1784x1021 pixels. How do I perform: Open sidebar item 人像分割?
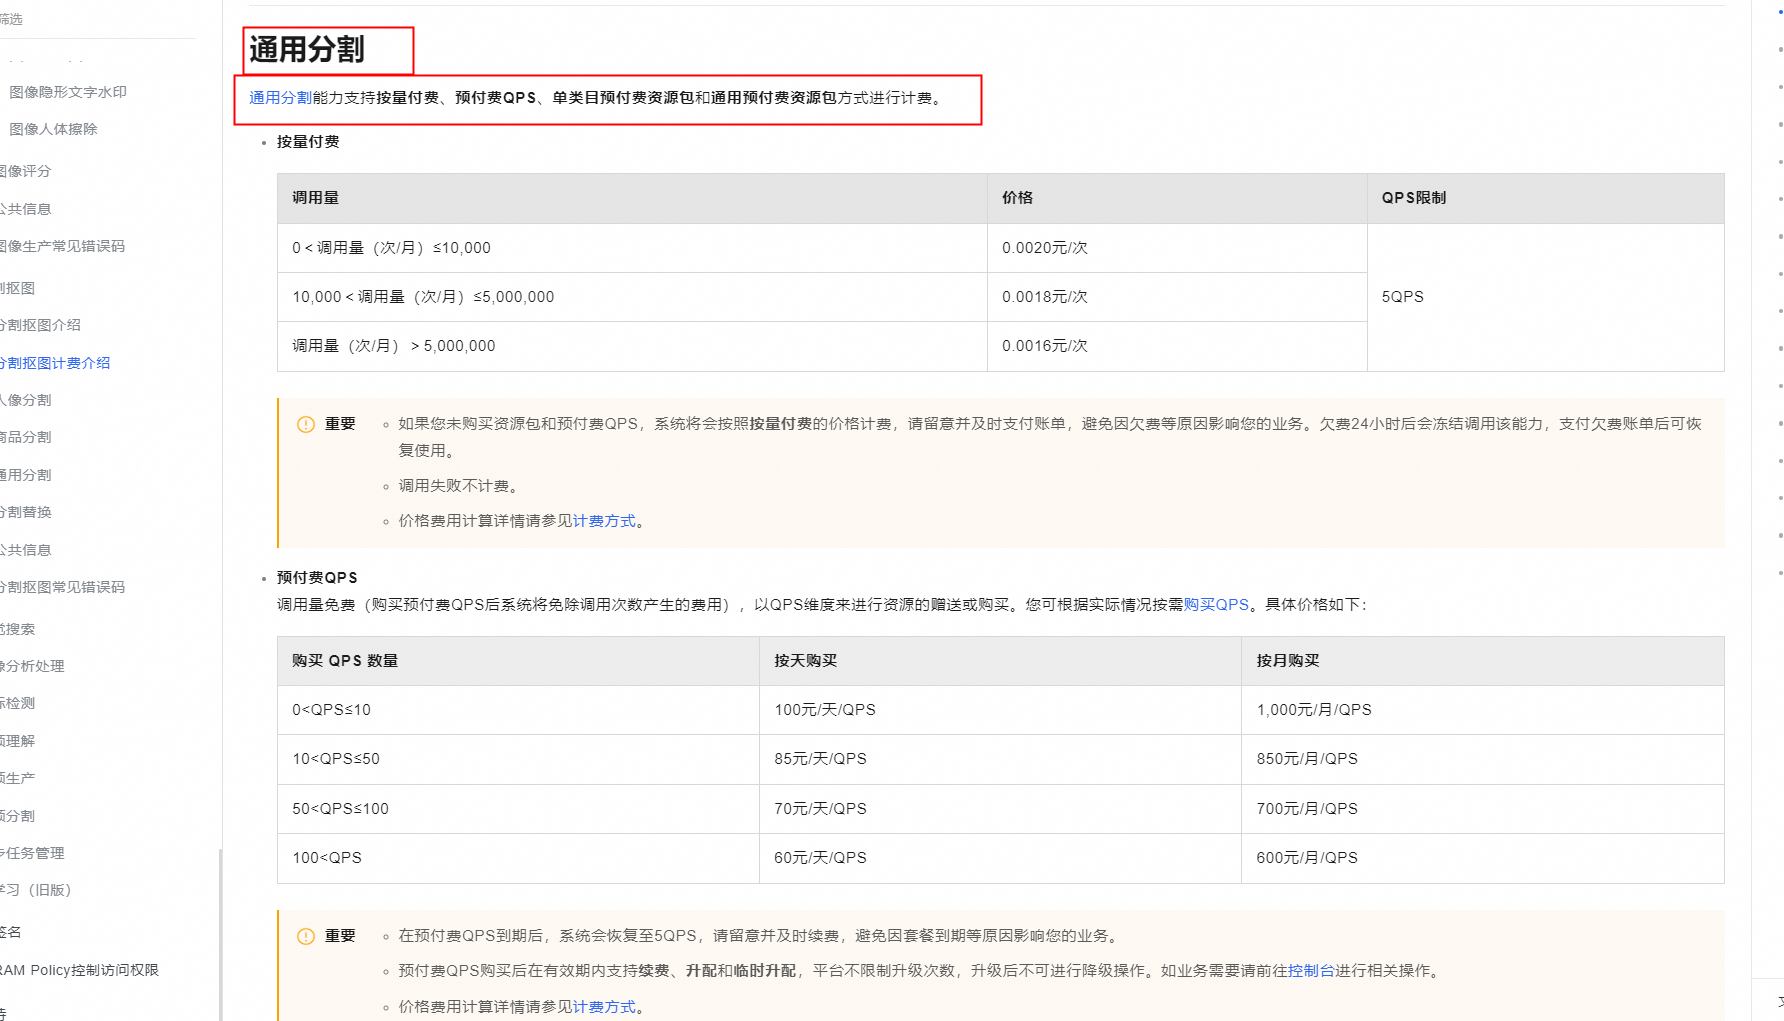tap(26, 400)
